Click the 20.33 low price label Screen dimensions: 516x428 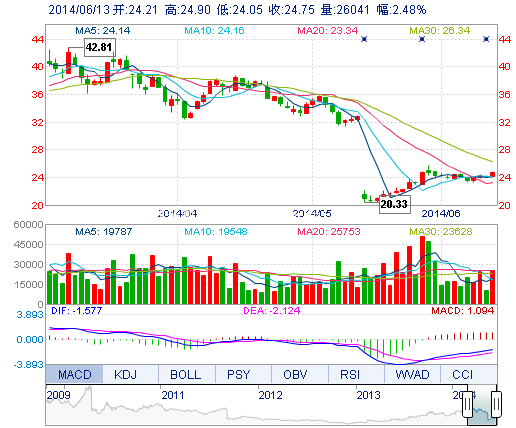[x=395, y=204]
